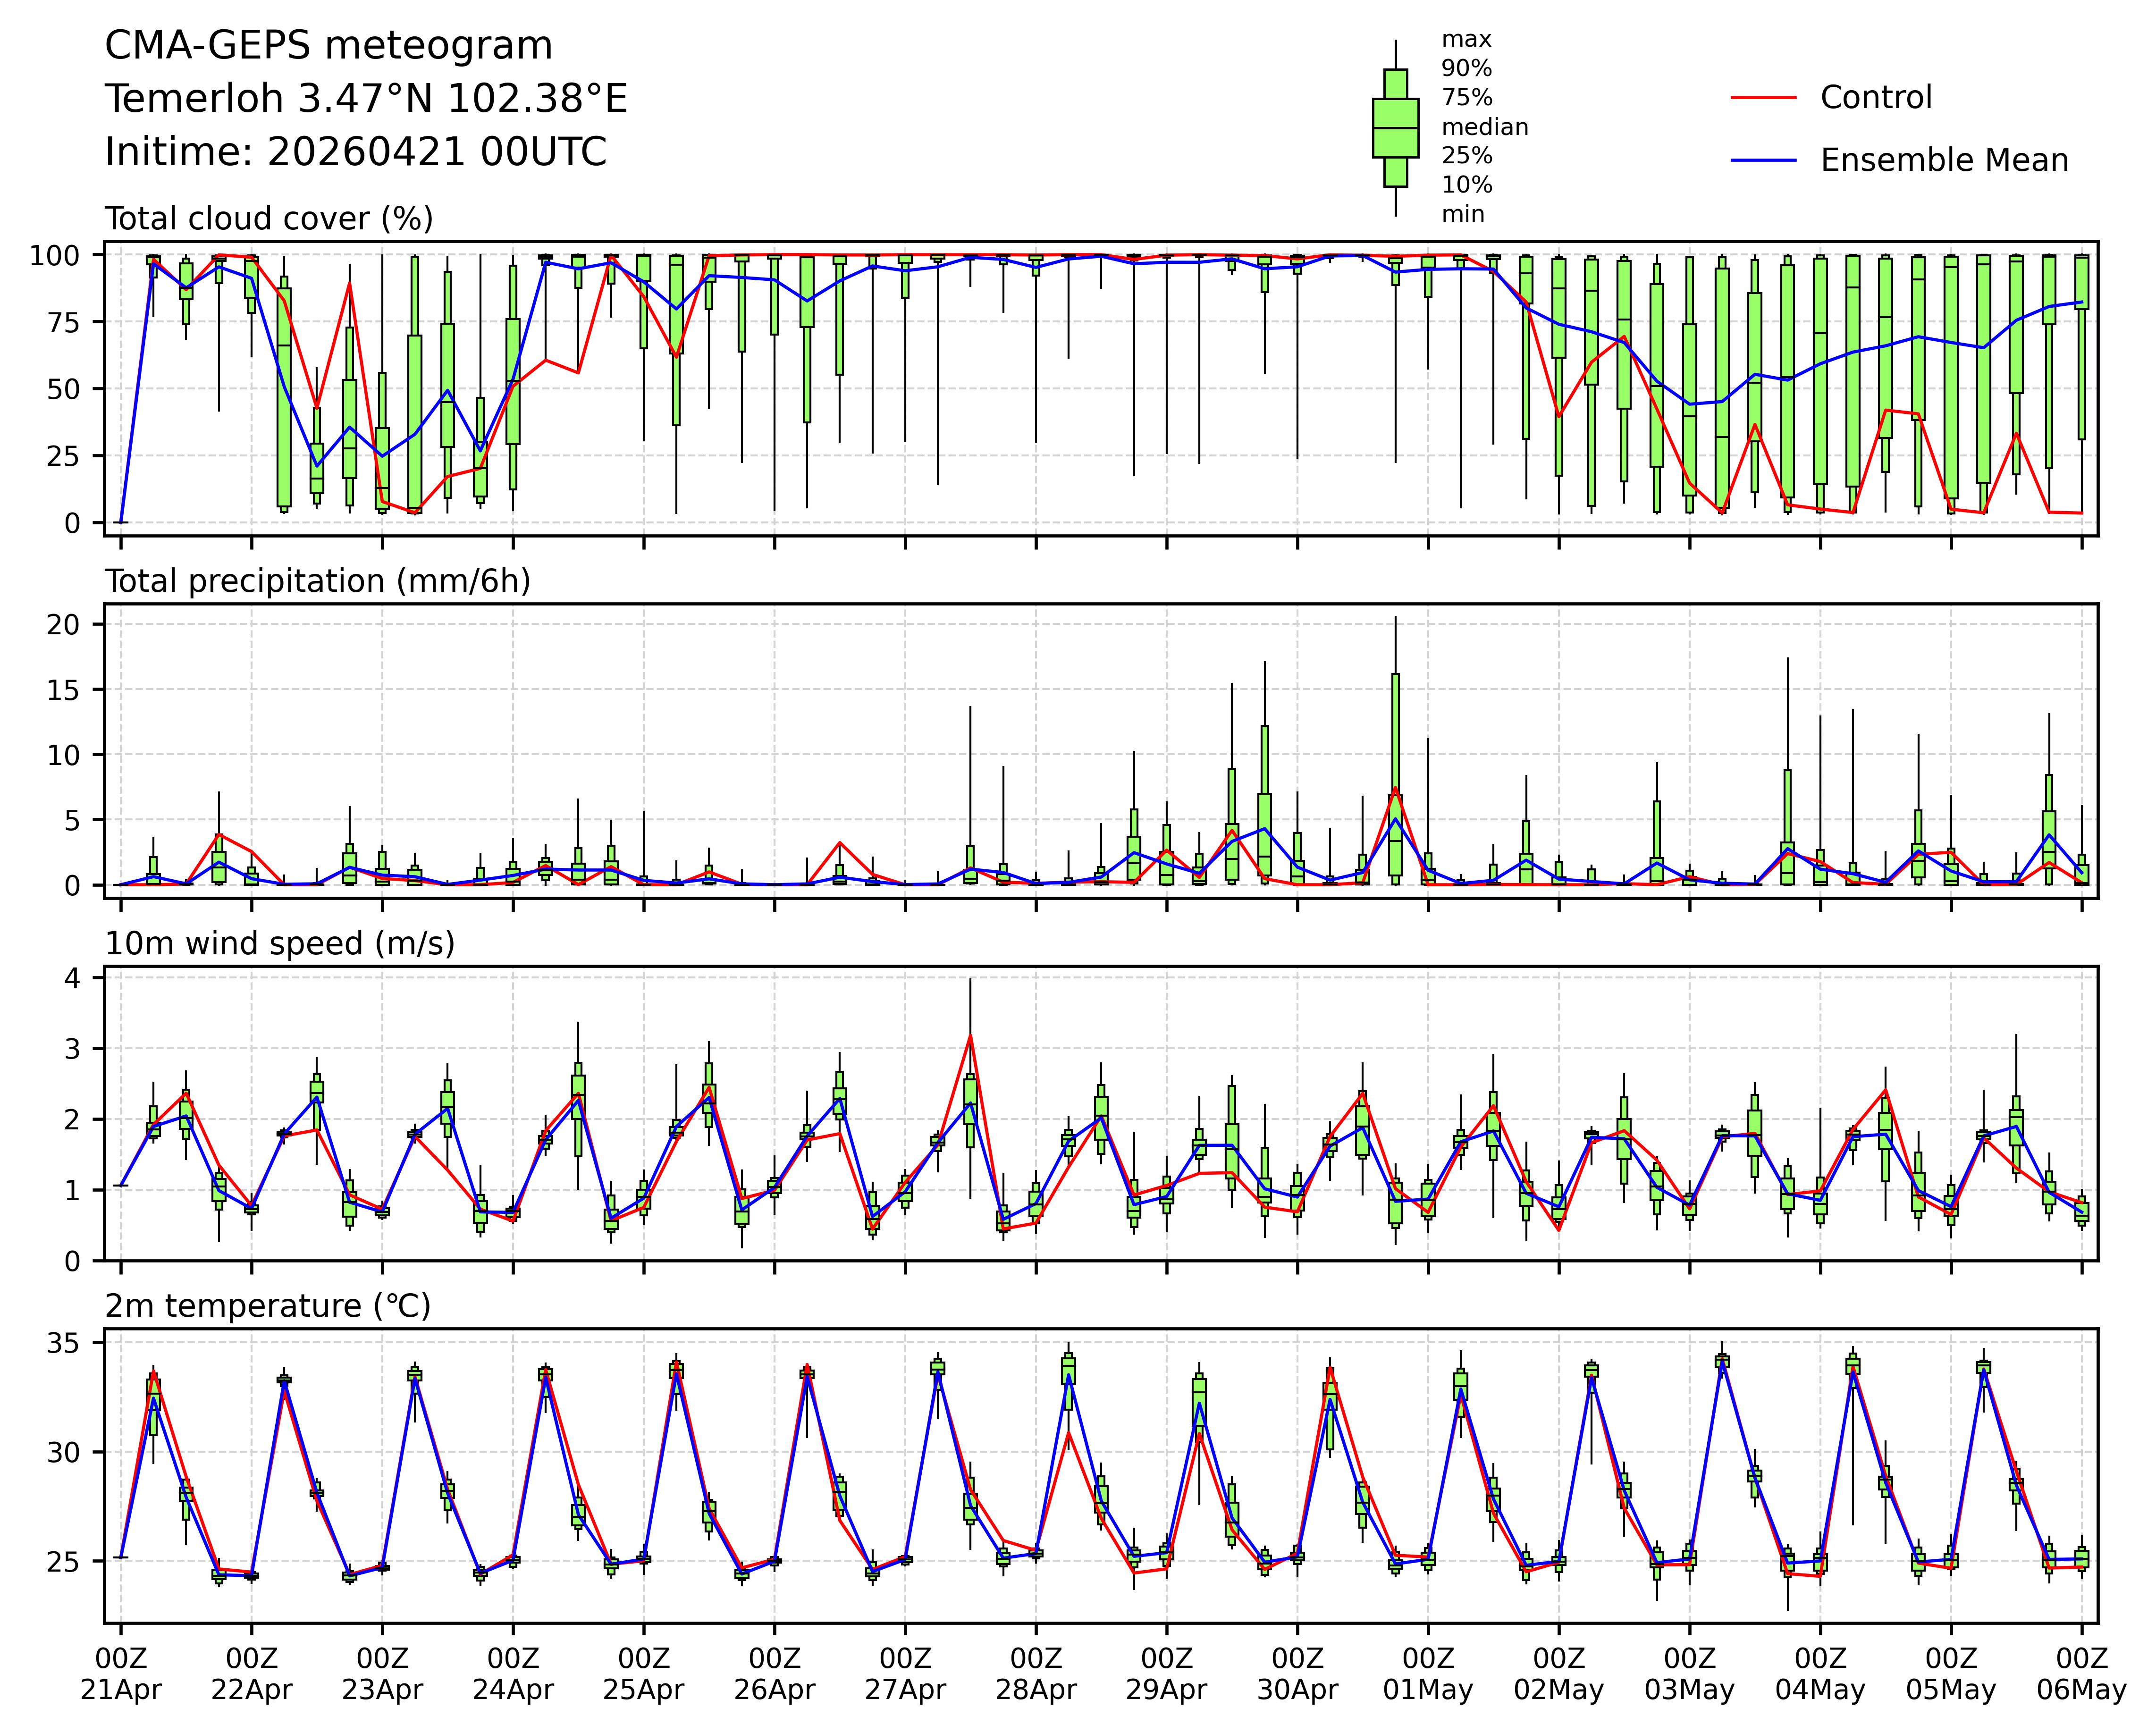The width and height of the screenshot is (2156, 1733).
Task: Click the 90% percentile legend label
Action: point(1466,69)
